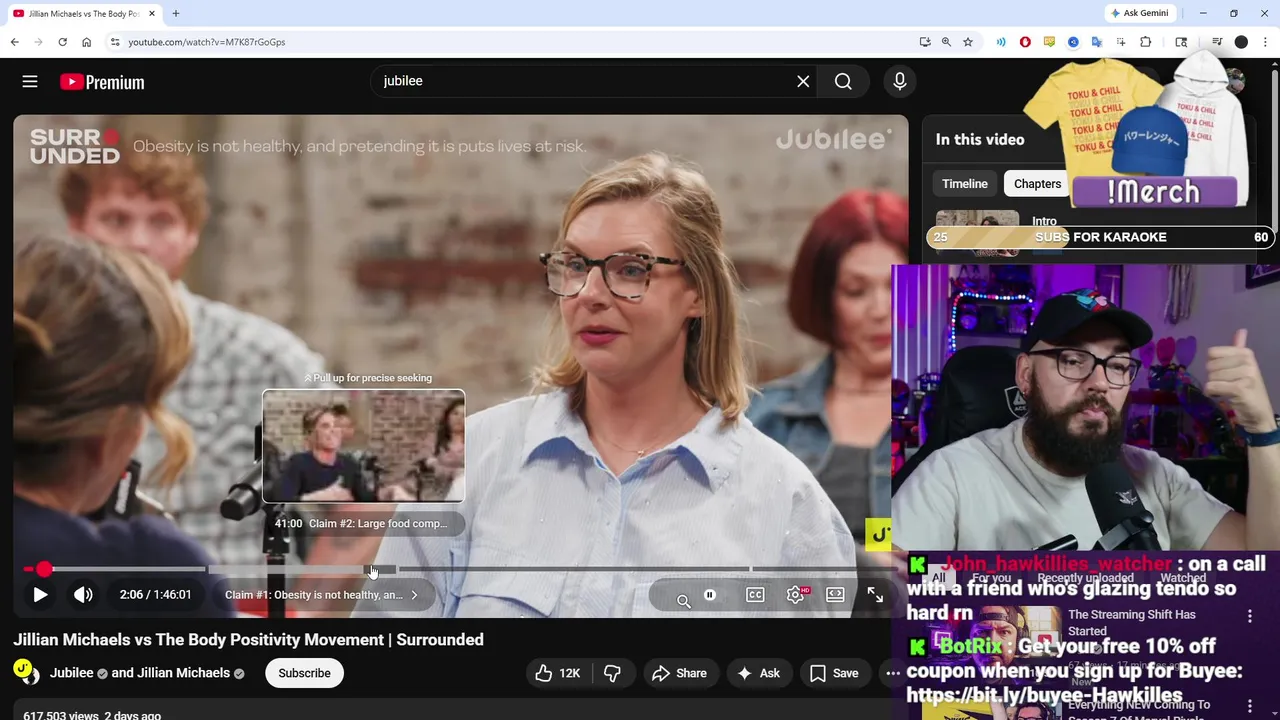Go to YouTube Premium home logo

[x=102, y=82]
